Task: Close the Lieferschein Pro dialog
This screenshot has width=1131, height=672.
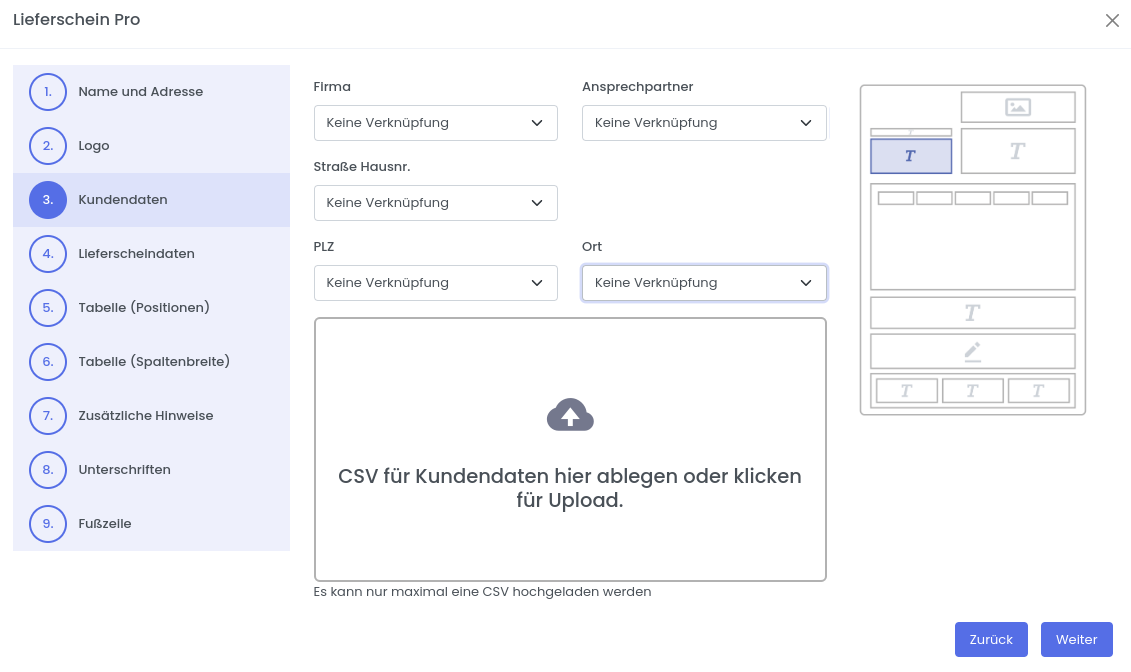Action: click(x=1112, y=21)
